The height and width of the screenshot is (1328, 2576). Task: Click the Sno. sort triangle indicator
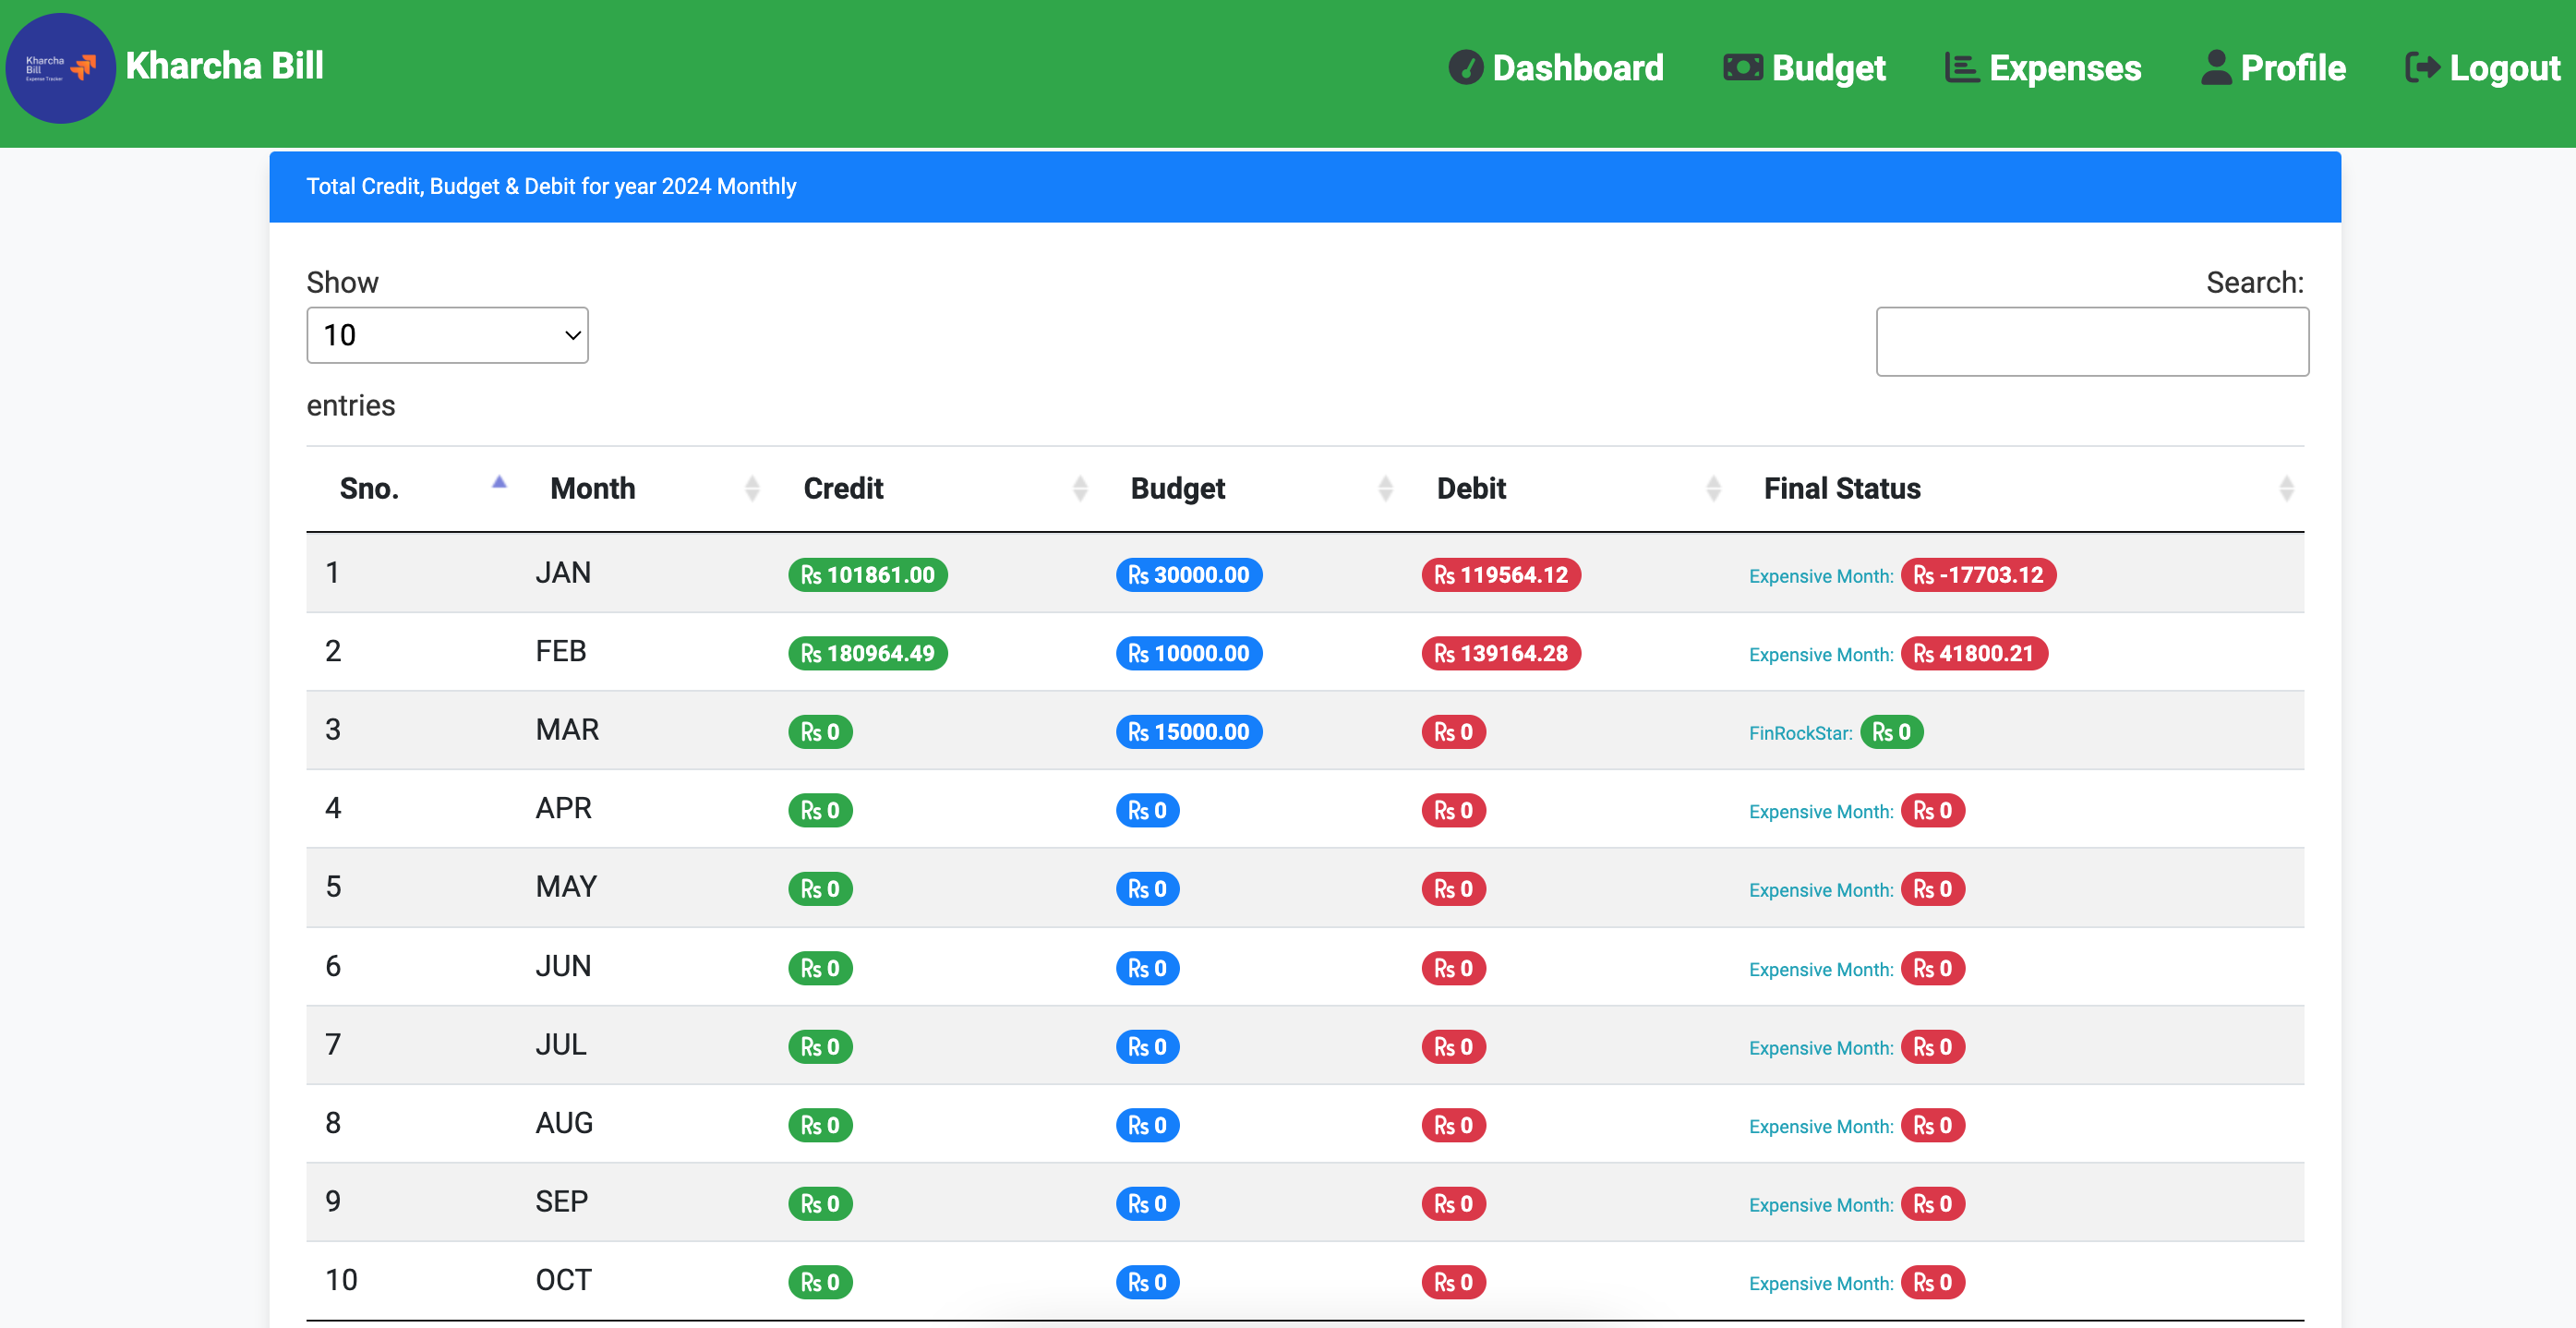(x=498, y=482)
